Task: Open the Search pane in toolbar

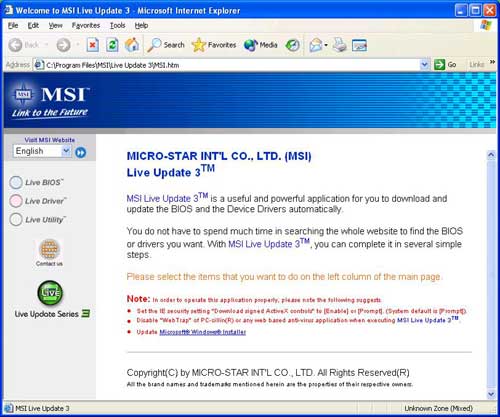Action: pyautogui.click(x=166, y=45)
